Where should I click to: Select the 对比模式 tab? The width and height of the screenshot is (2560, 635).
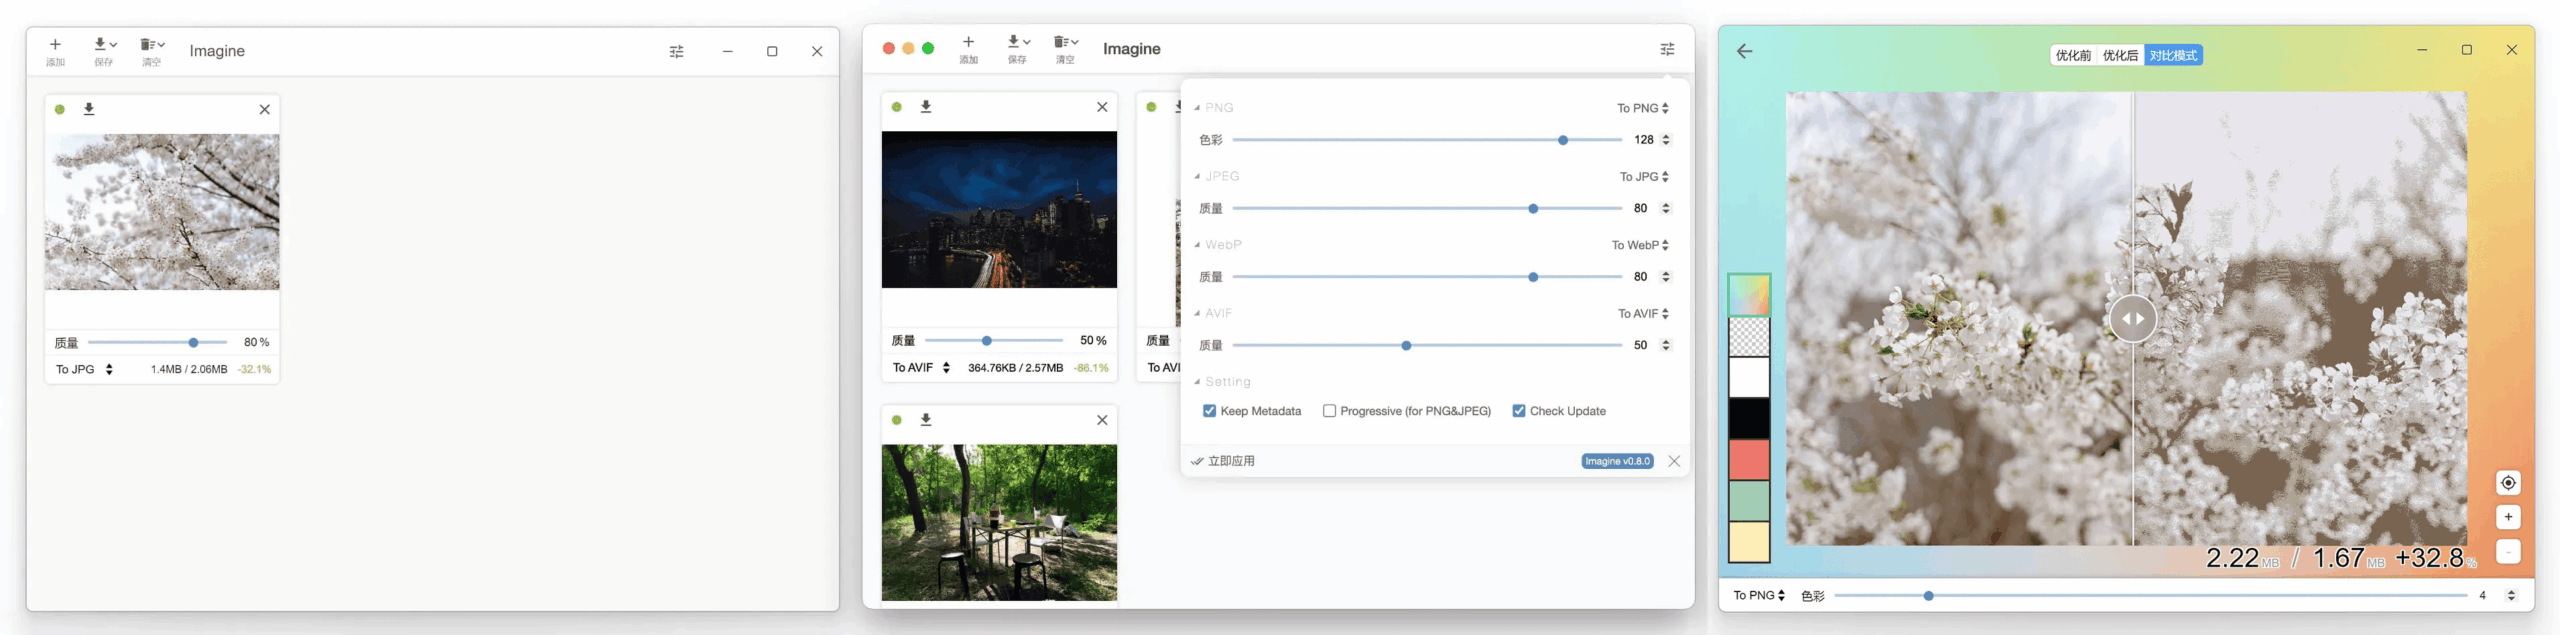tap(2173, 55)
